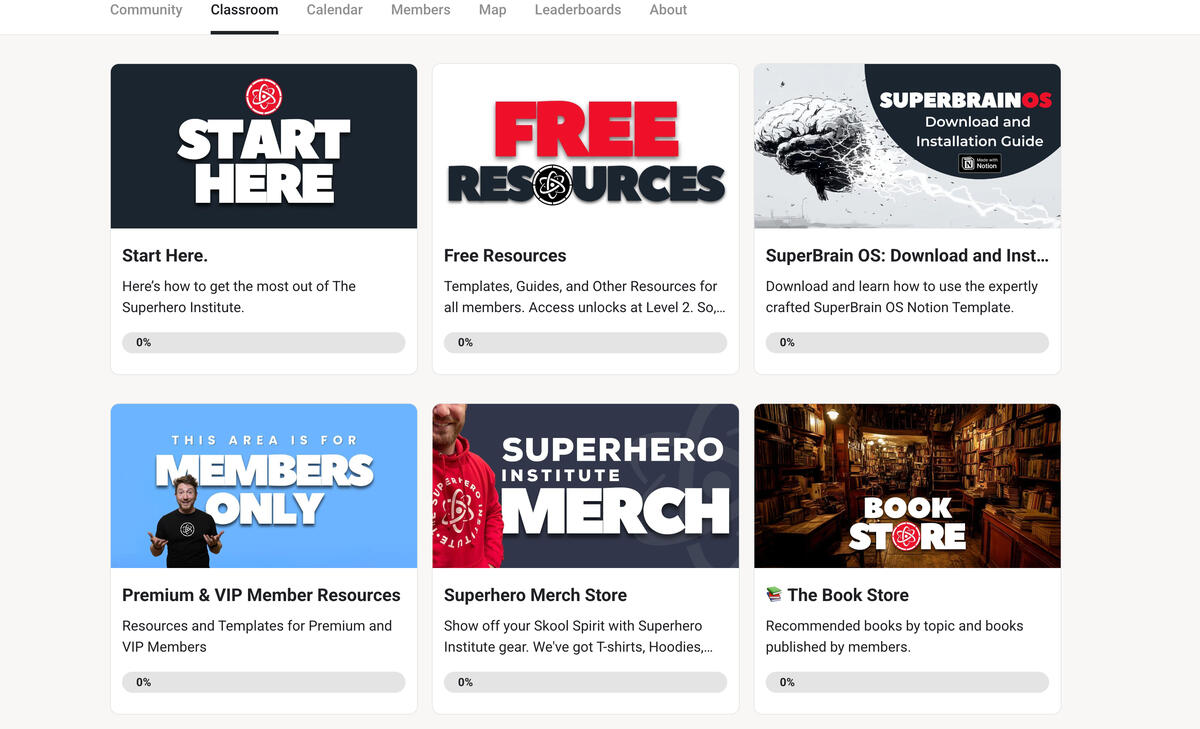Viewport: 1200px width, 729px height.
Task: Click the Start Here course progress bar
Action: click(x=264, y=343)
